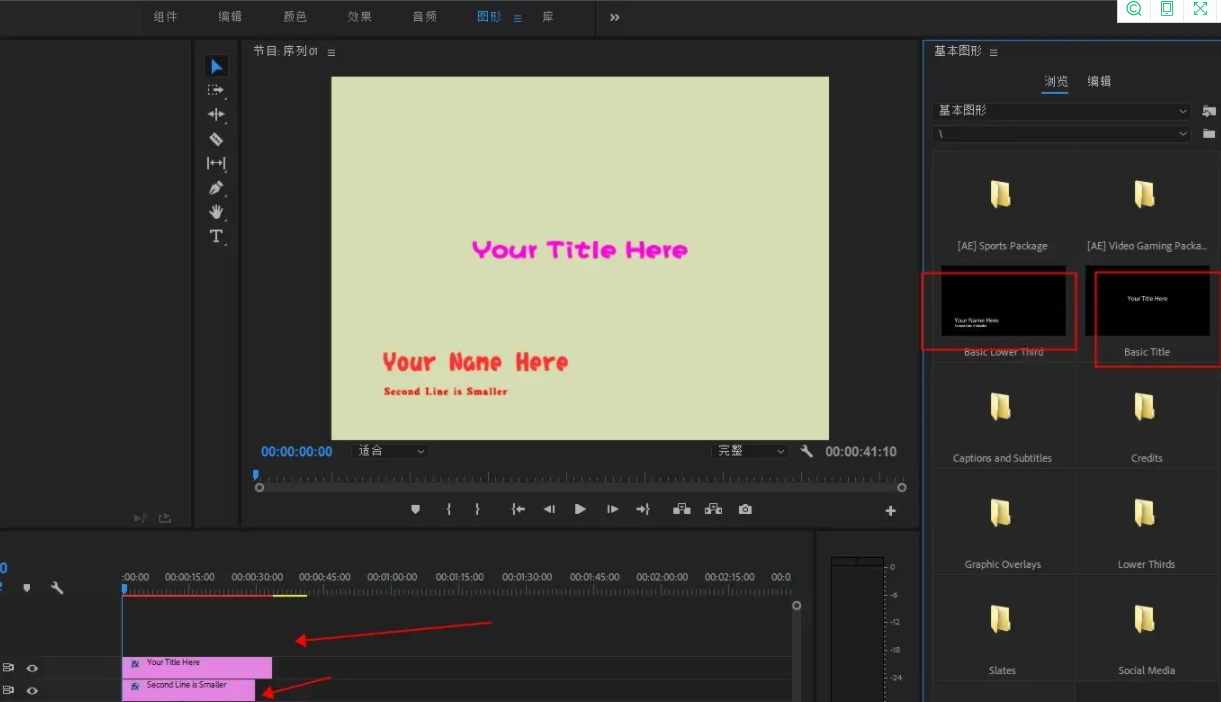Click the Extract button

coord(713,509)
